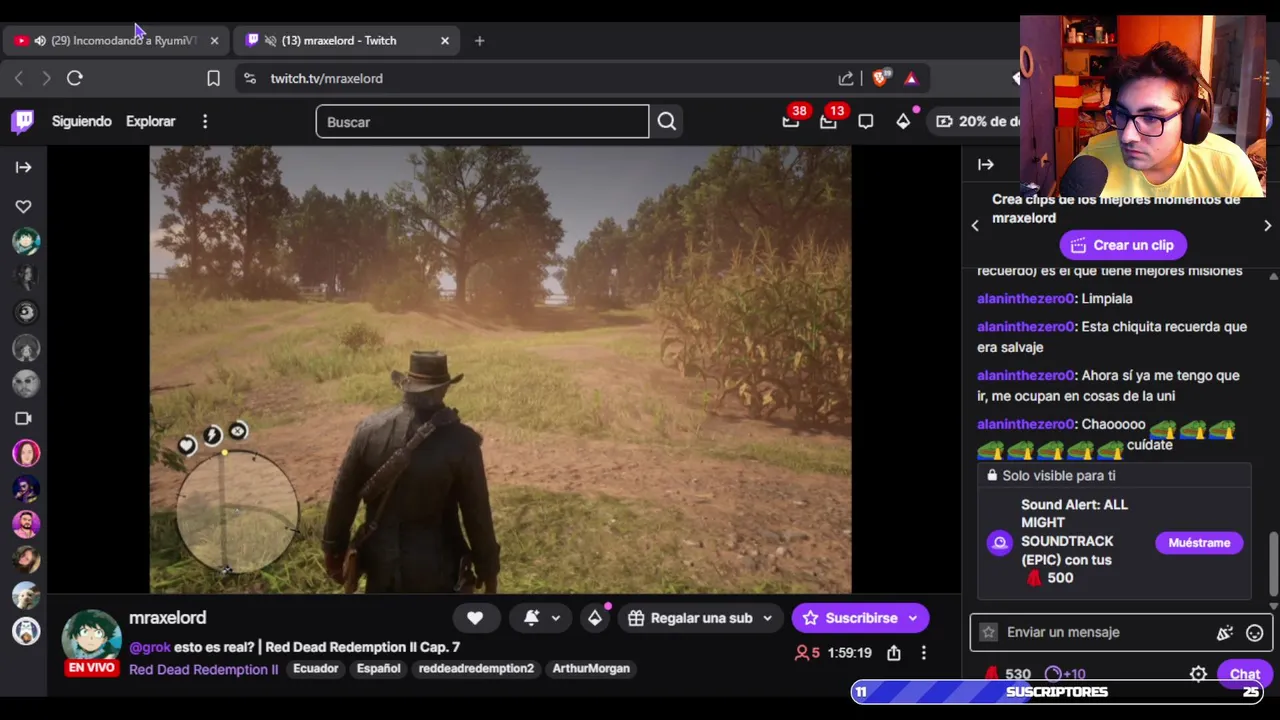Click the chat scrollbar thumb
The image size is (1280, 720).
click(1273, 564)
